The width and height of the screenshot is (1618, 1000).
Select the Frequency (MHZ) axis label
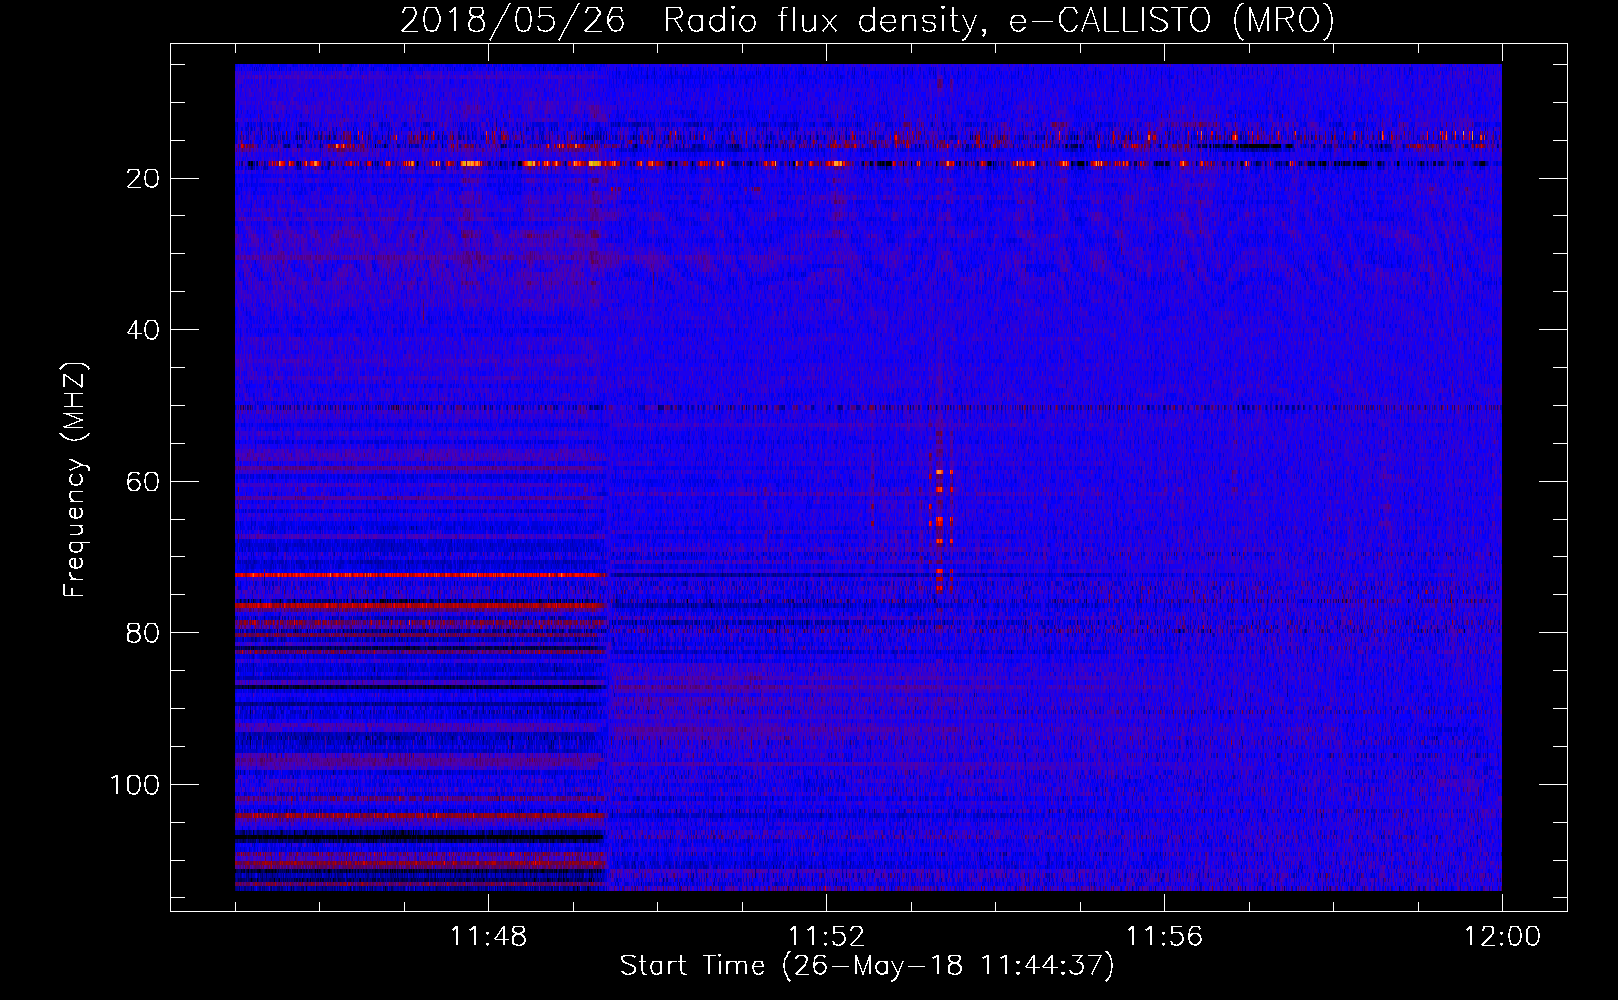75,480
